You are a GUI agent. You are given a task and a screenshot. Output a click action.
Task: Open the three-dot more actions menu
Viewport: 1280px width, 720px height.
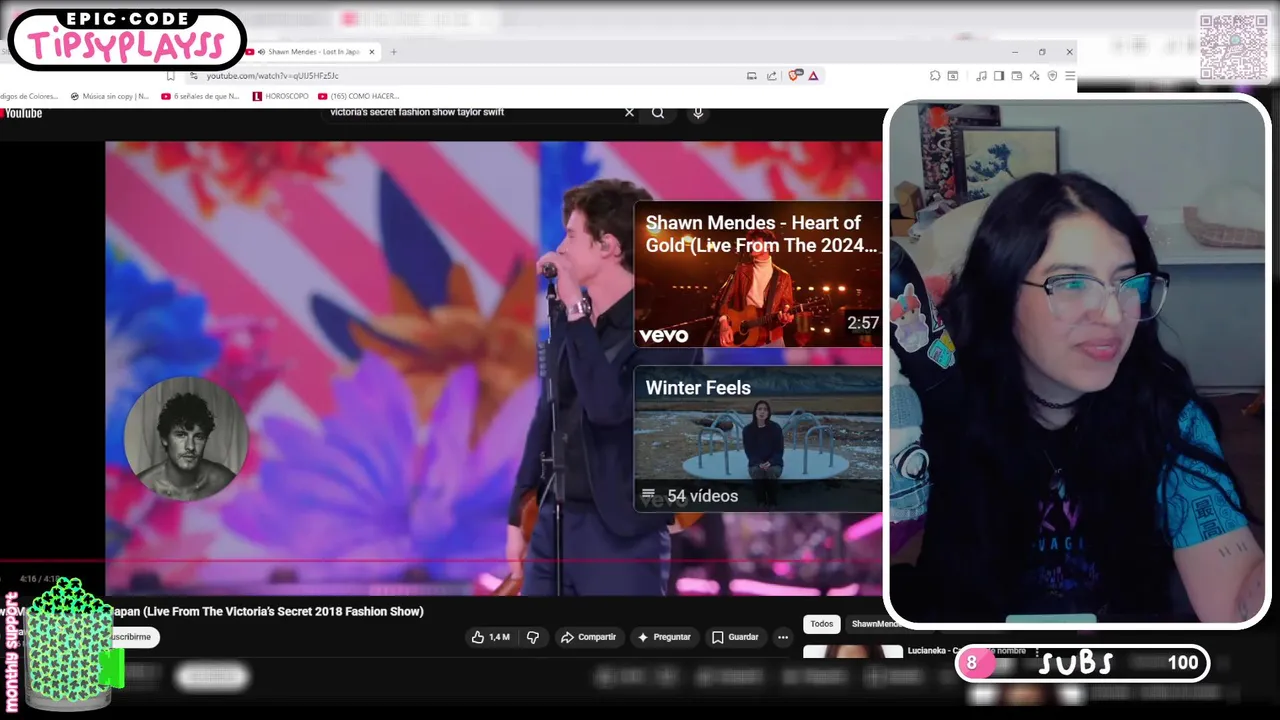pyautogui.click(x=783, y=637)
